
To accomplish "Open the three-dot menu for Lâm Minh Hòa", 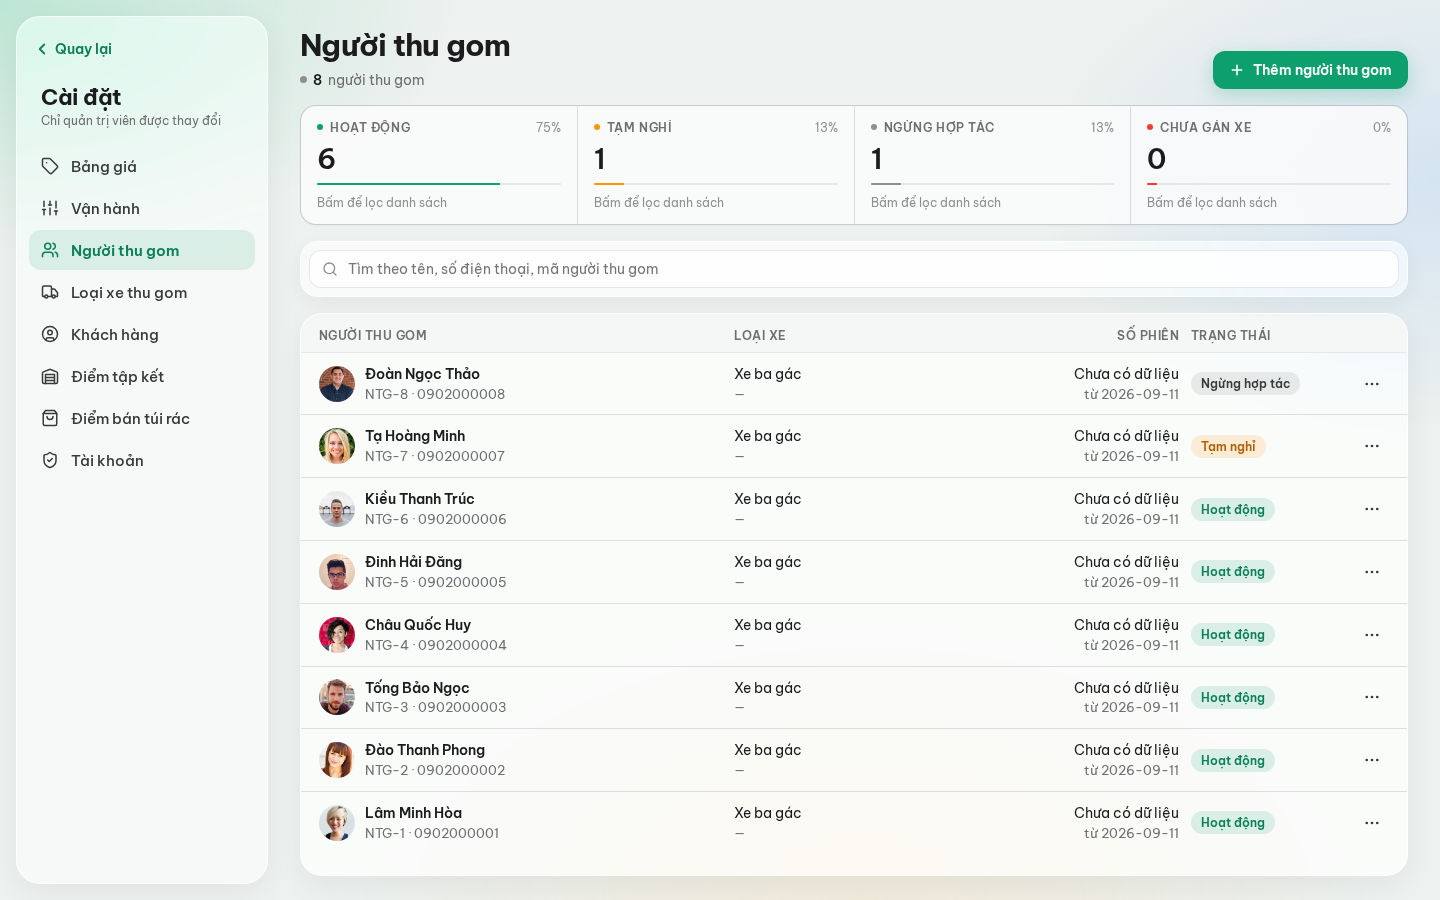I will [x=1372, y=823].
